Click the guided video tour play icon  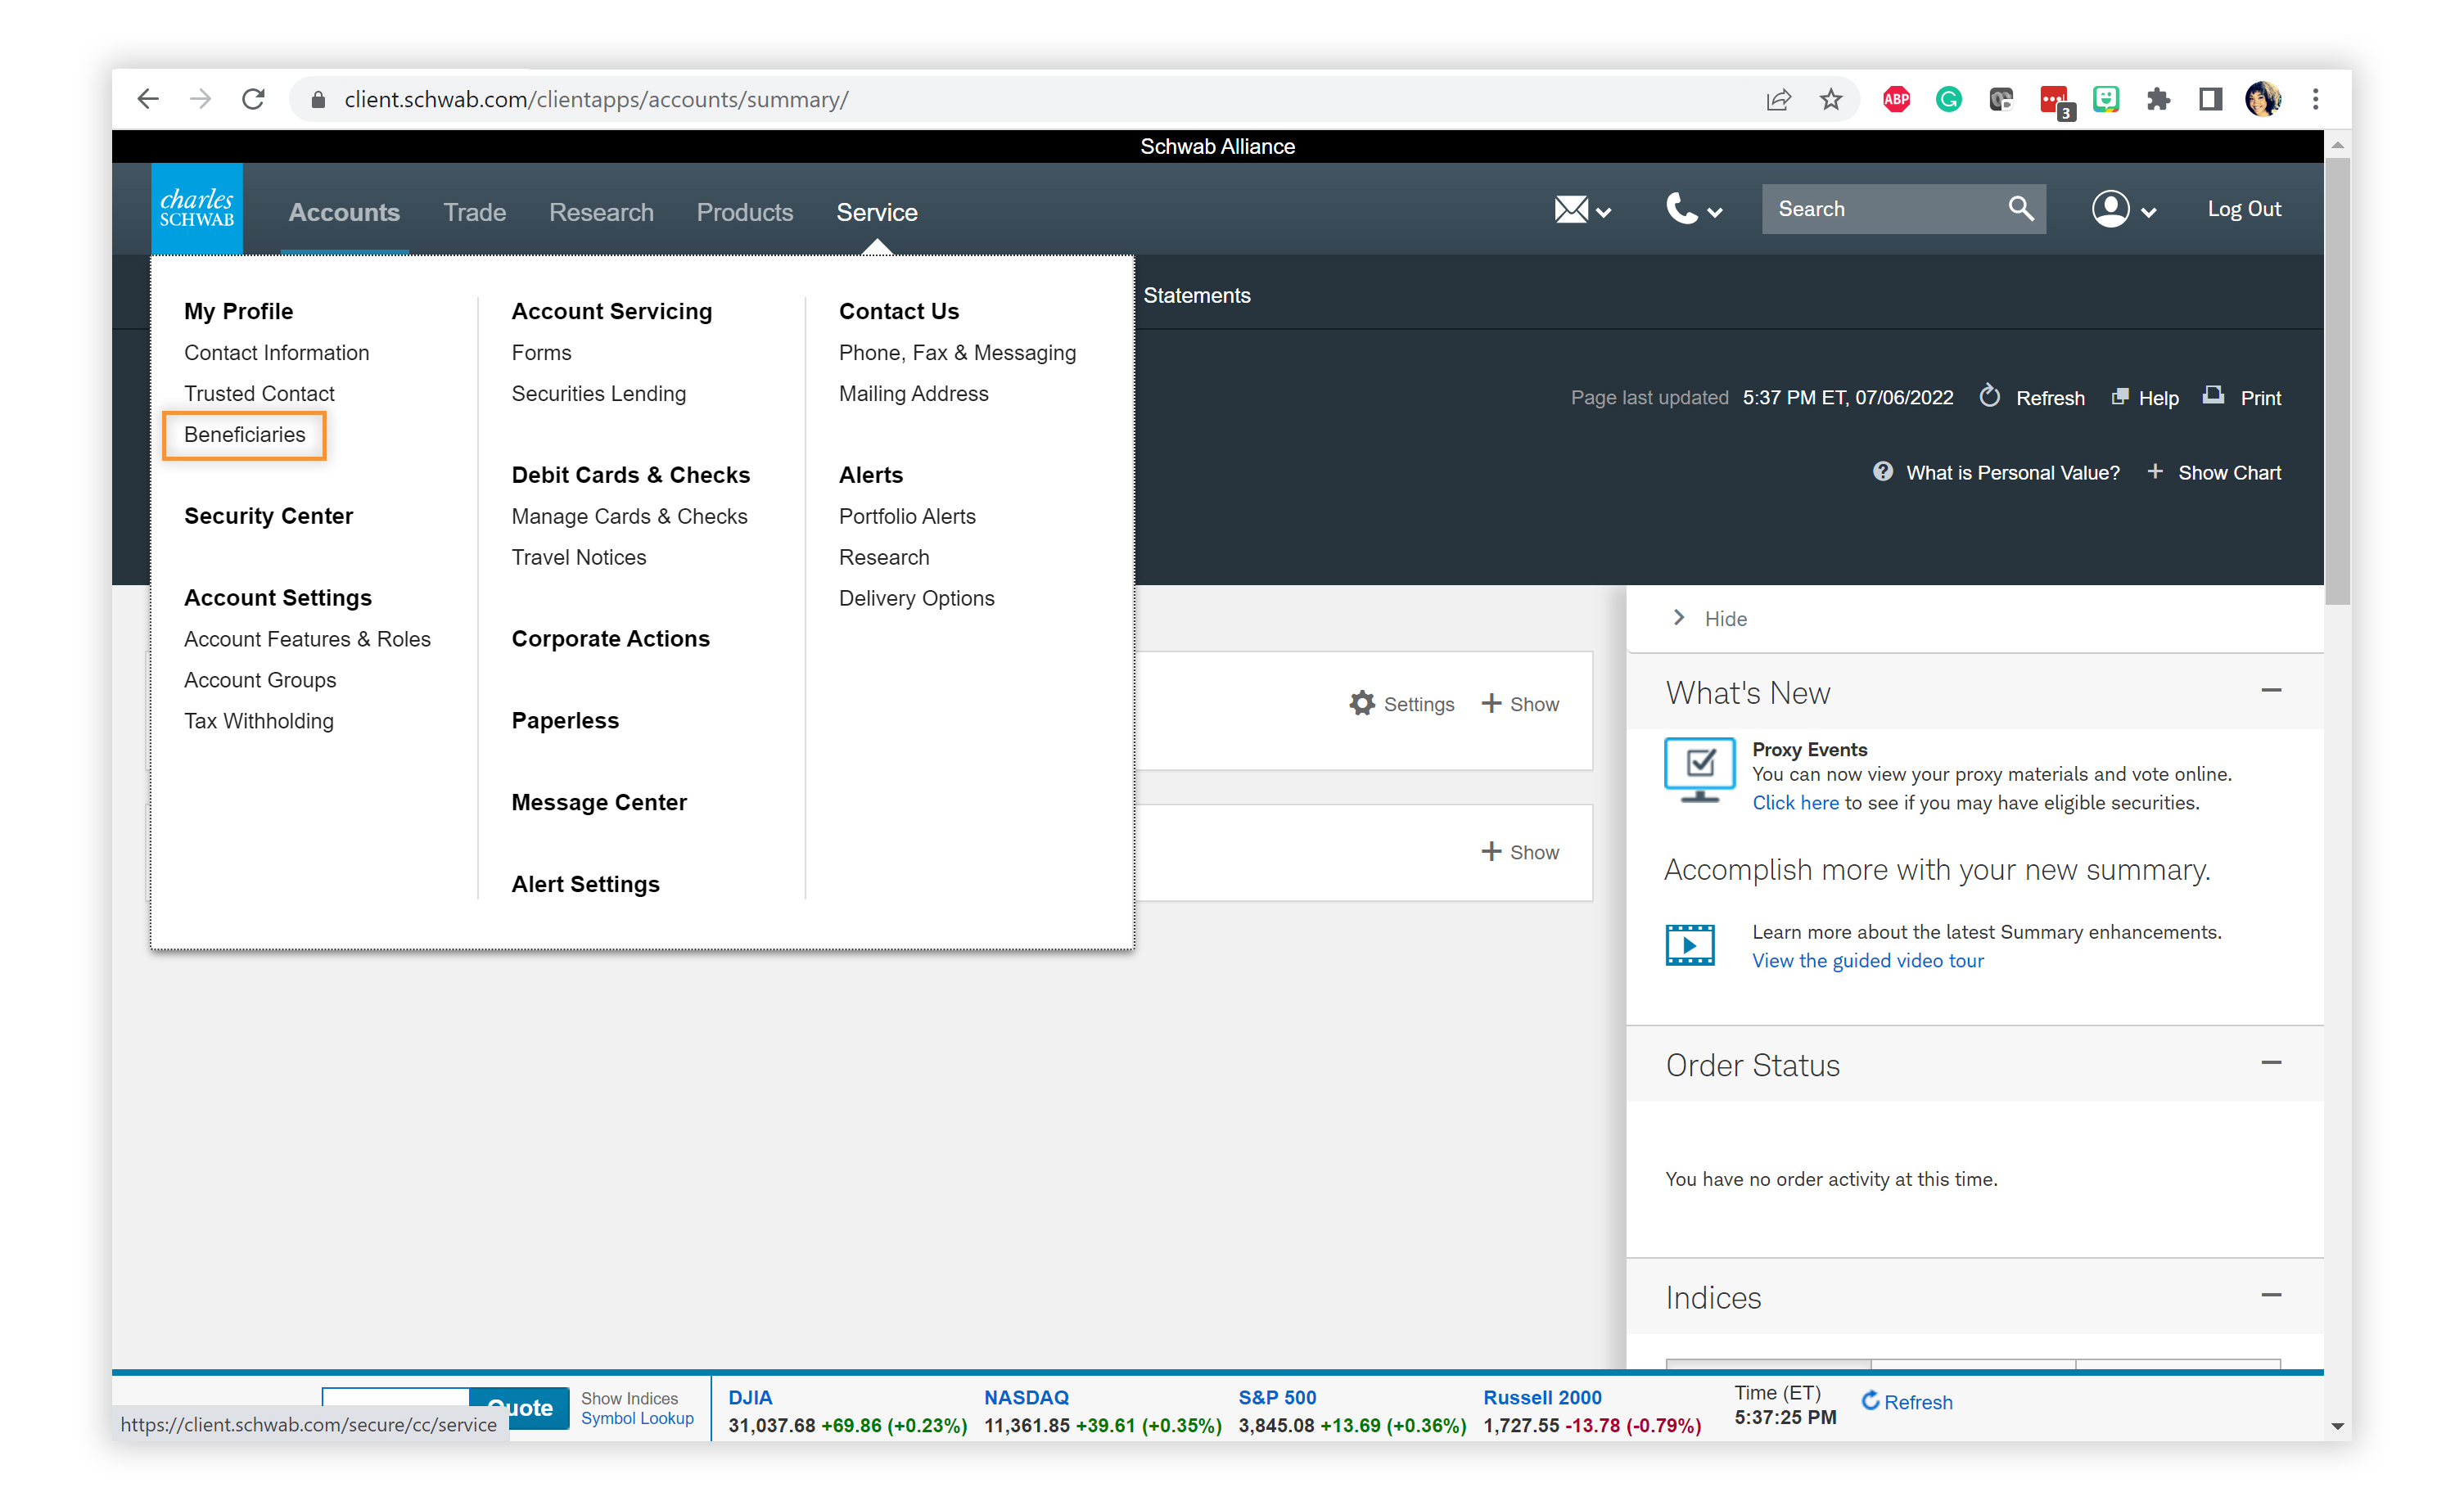tap(1689, 944)
